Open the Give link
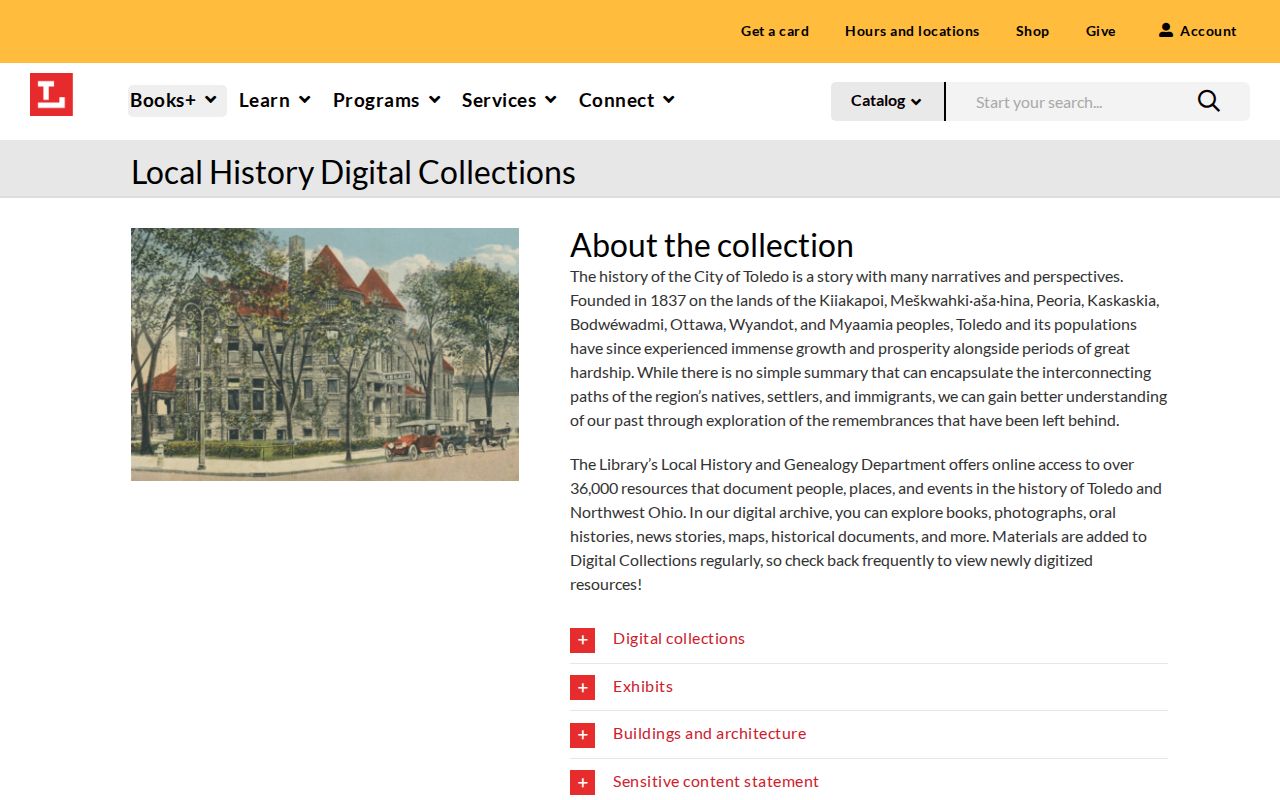Screen dimensions: 1280x800 [1101, 31]
